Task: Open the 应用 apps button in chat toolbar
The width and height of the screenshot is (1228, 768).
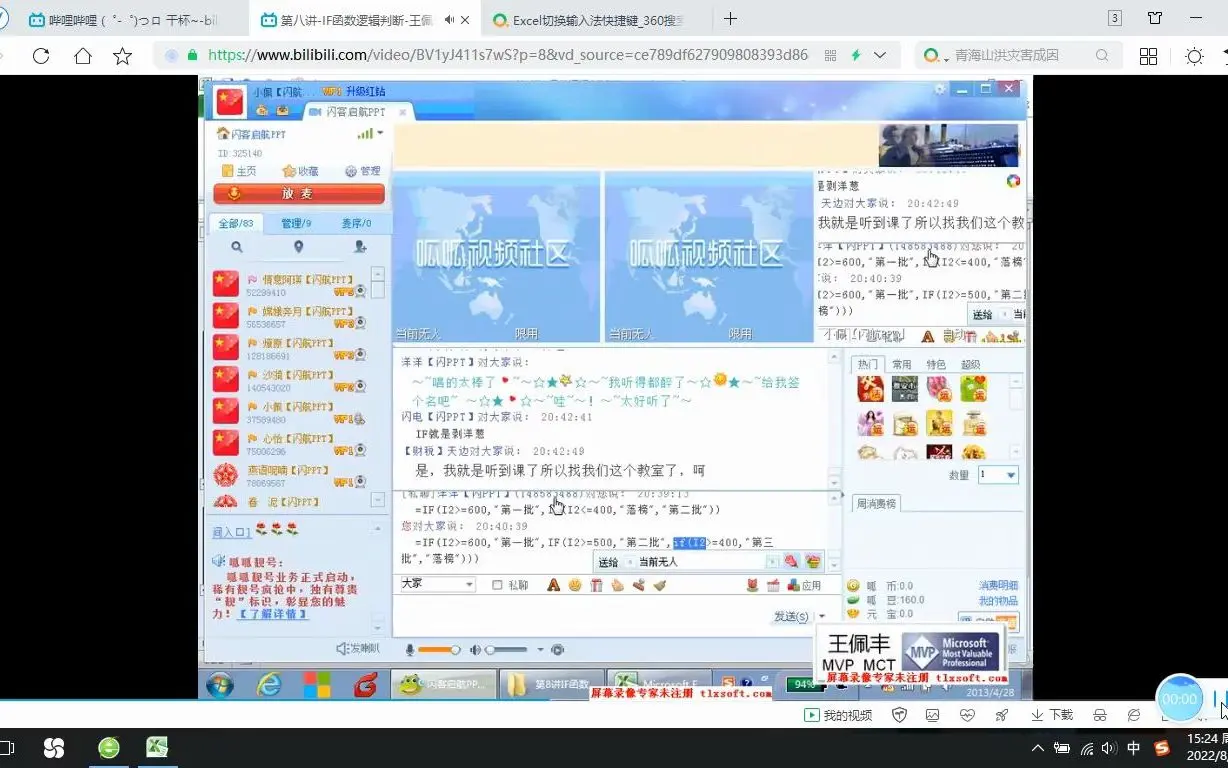Action: [x=805, y=585]
